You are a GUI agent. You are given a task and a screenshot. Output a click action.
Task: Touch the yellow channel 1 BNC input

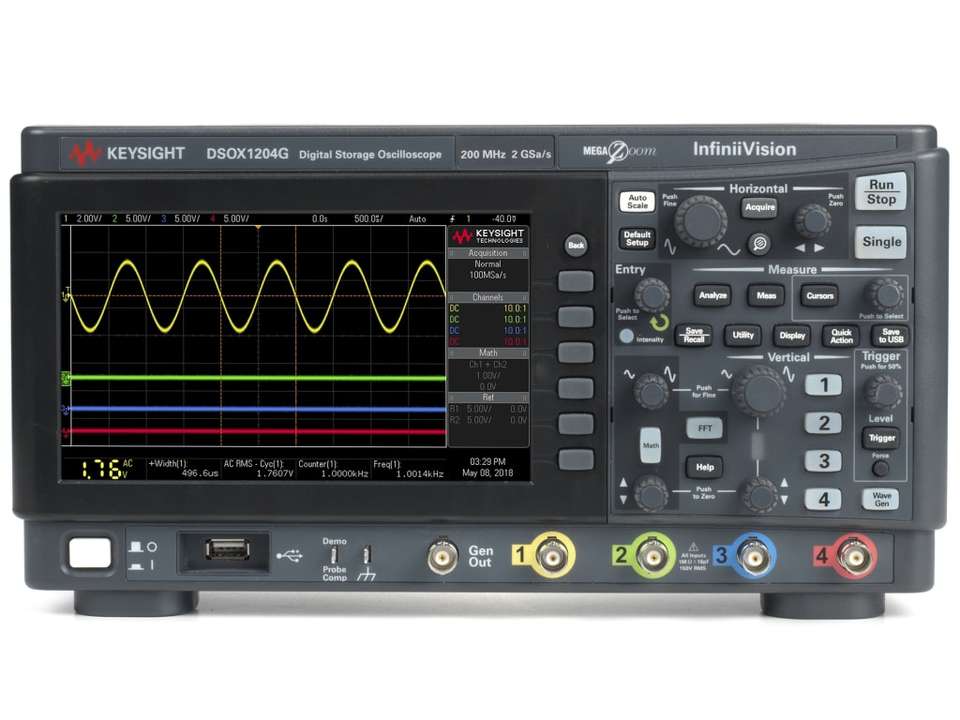click(552, 556)
